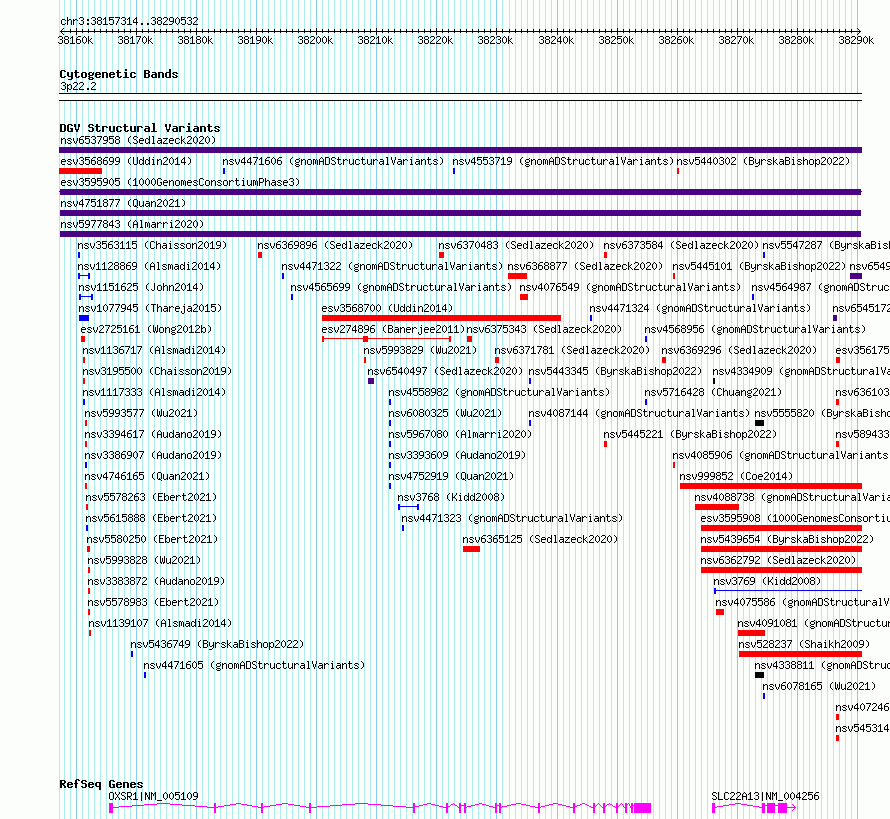890x819 pixels.
Task: Click nsv3394617 (Audano2019) label
Action: coord(153,434)
